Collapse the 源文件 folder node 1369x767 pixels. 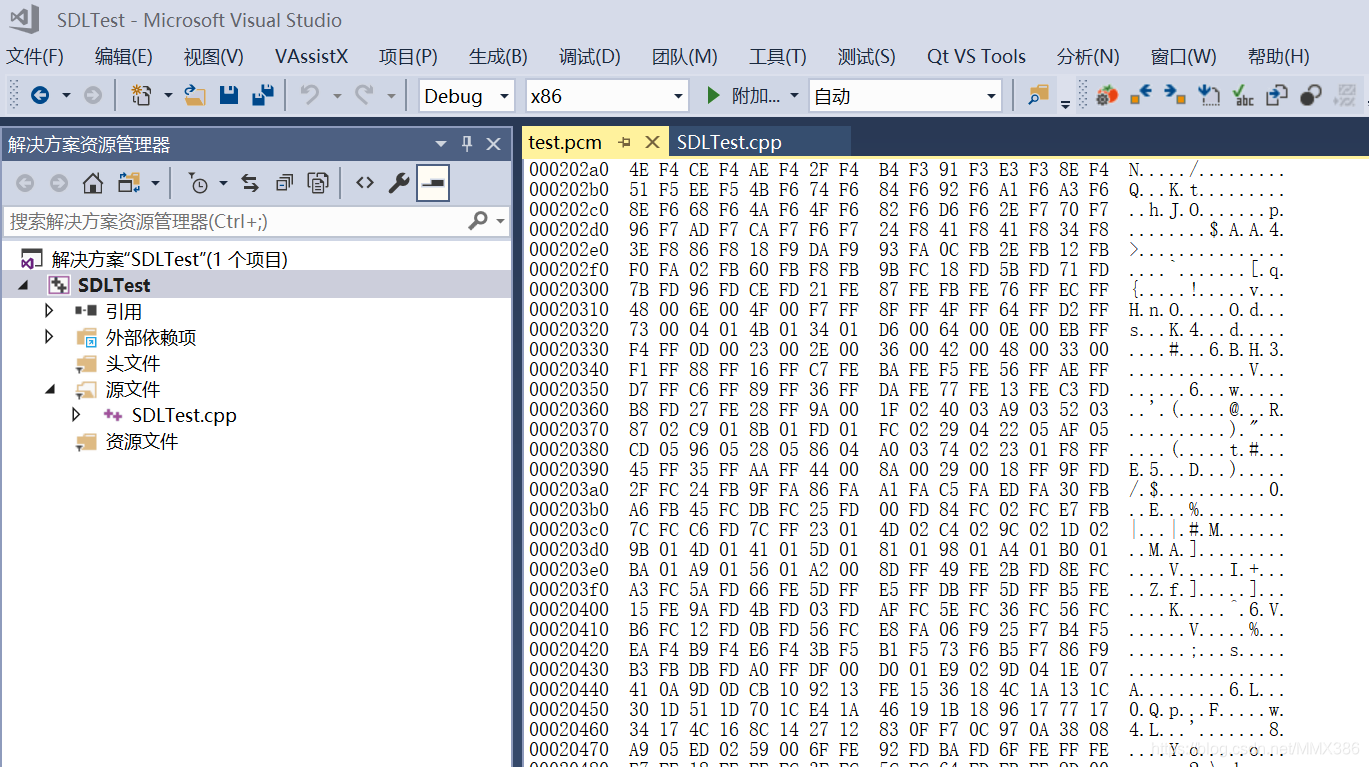(x=49, y=389)
